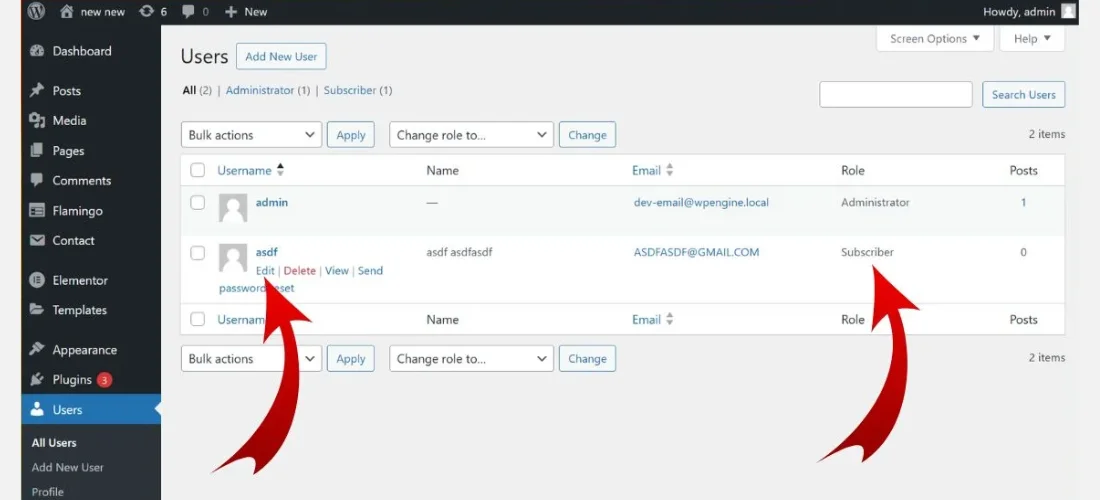Expand the top Change role to dropdown

point(471,135)
